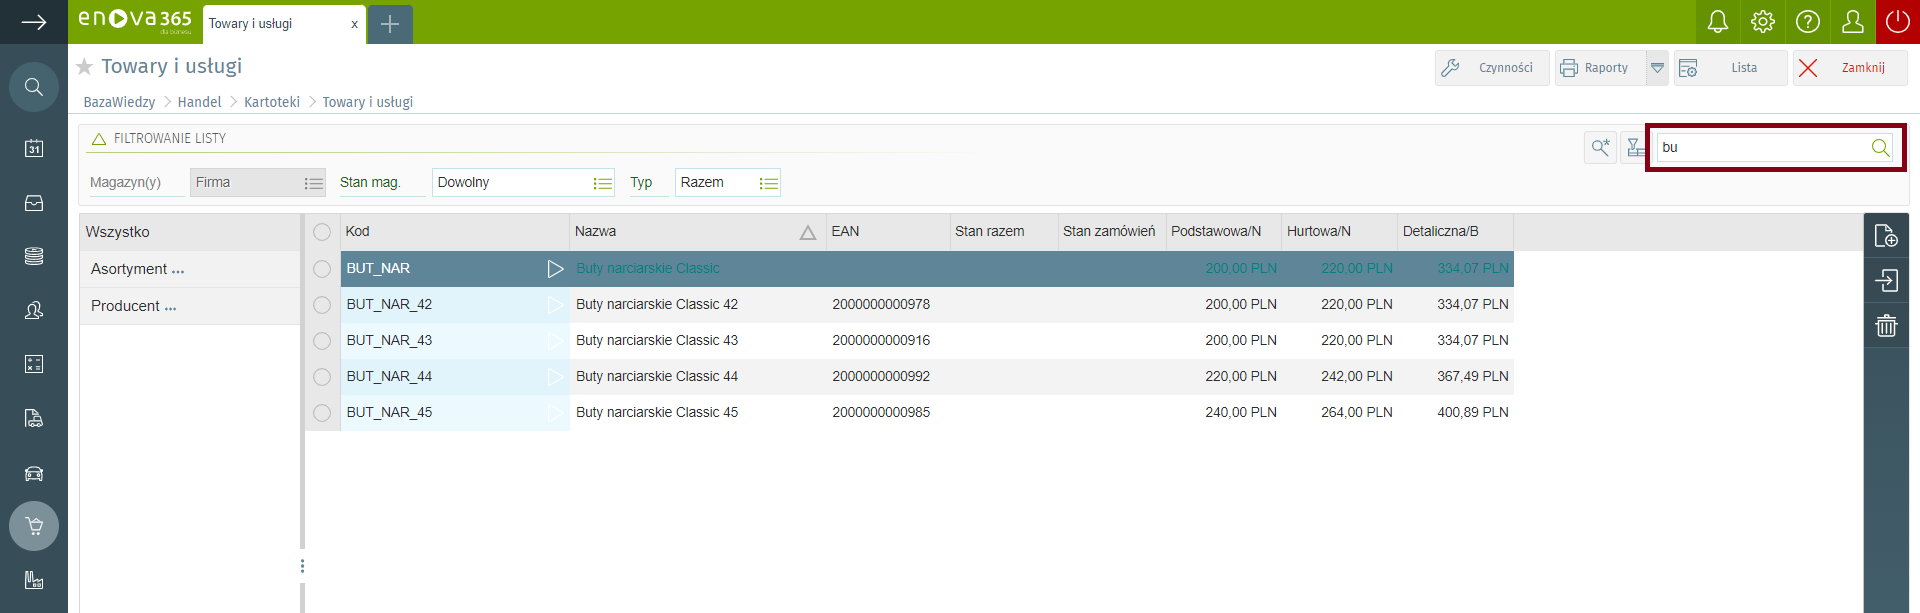
Task: Select the BUT_NAR_42 row radio button
Action: [322, 305]
